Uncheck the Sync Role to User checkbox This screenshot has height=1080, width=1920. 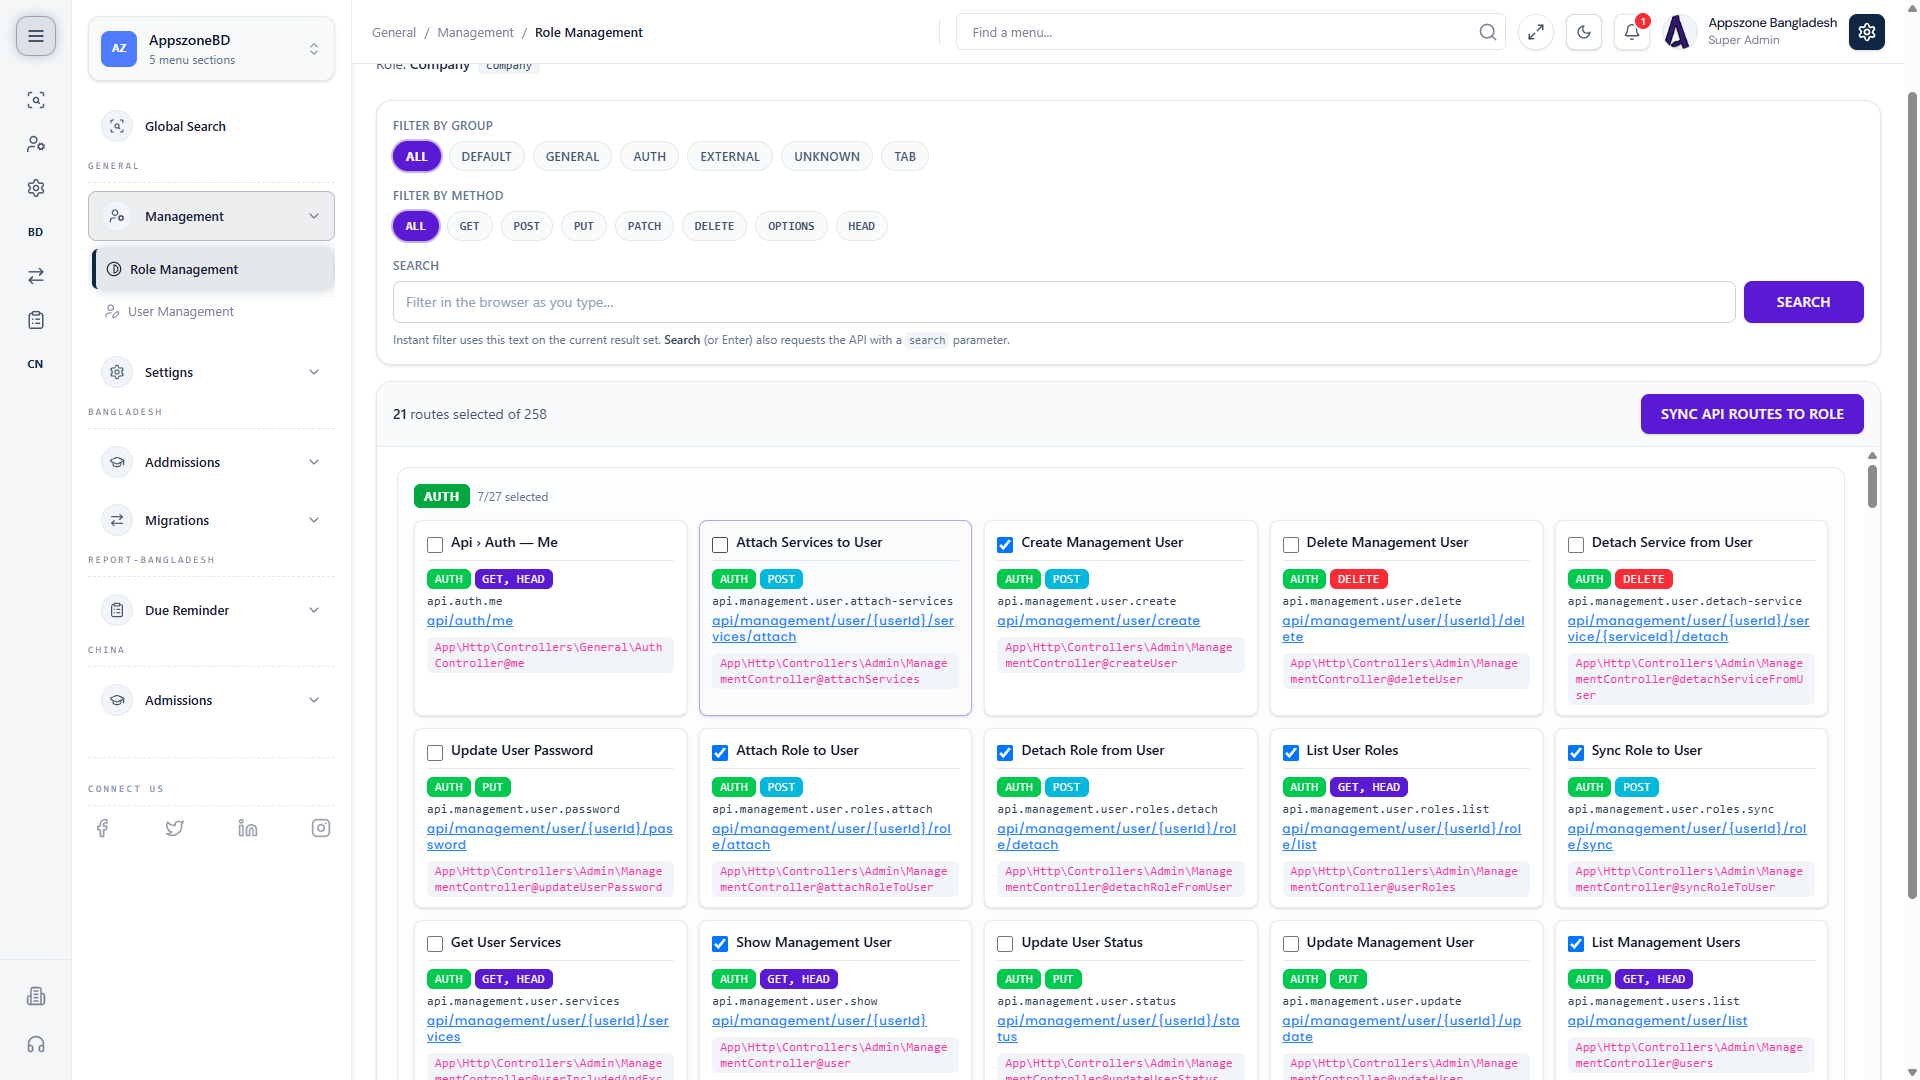point(1576,752)
